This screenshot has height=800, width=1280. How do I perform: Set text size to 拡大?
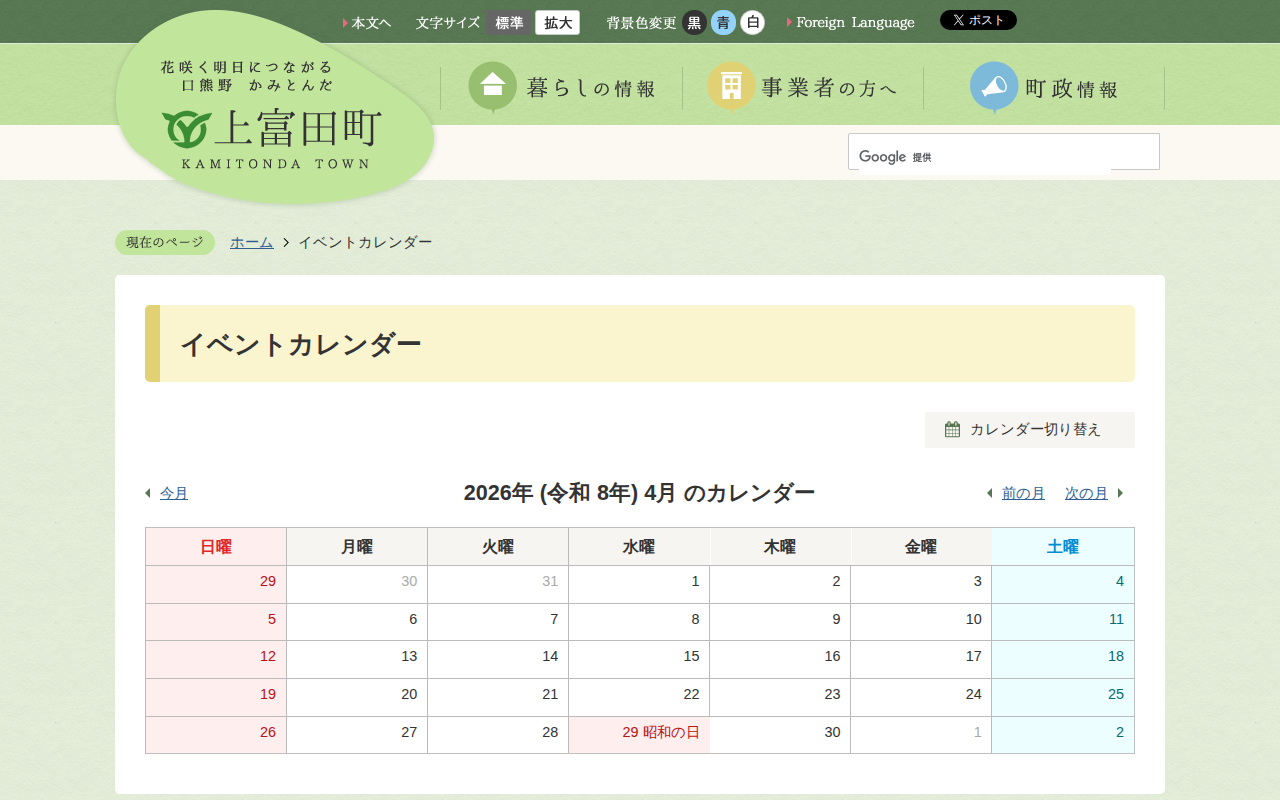[x=557, y=23]
